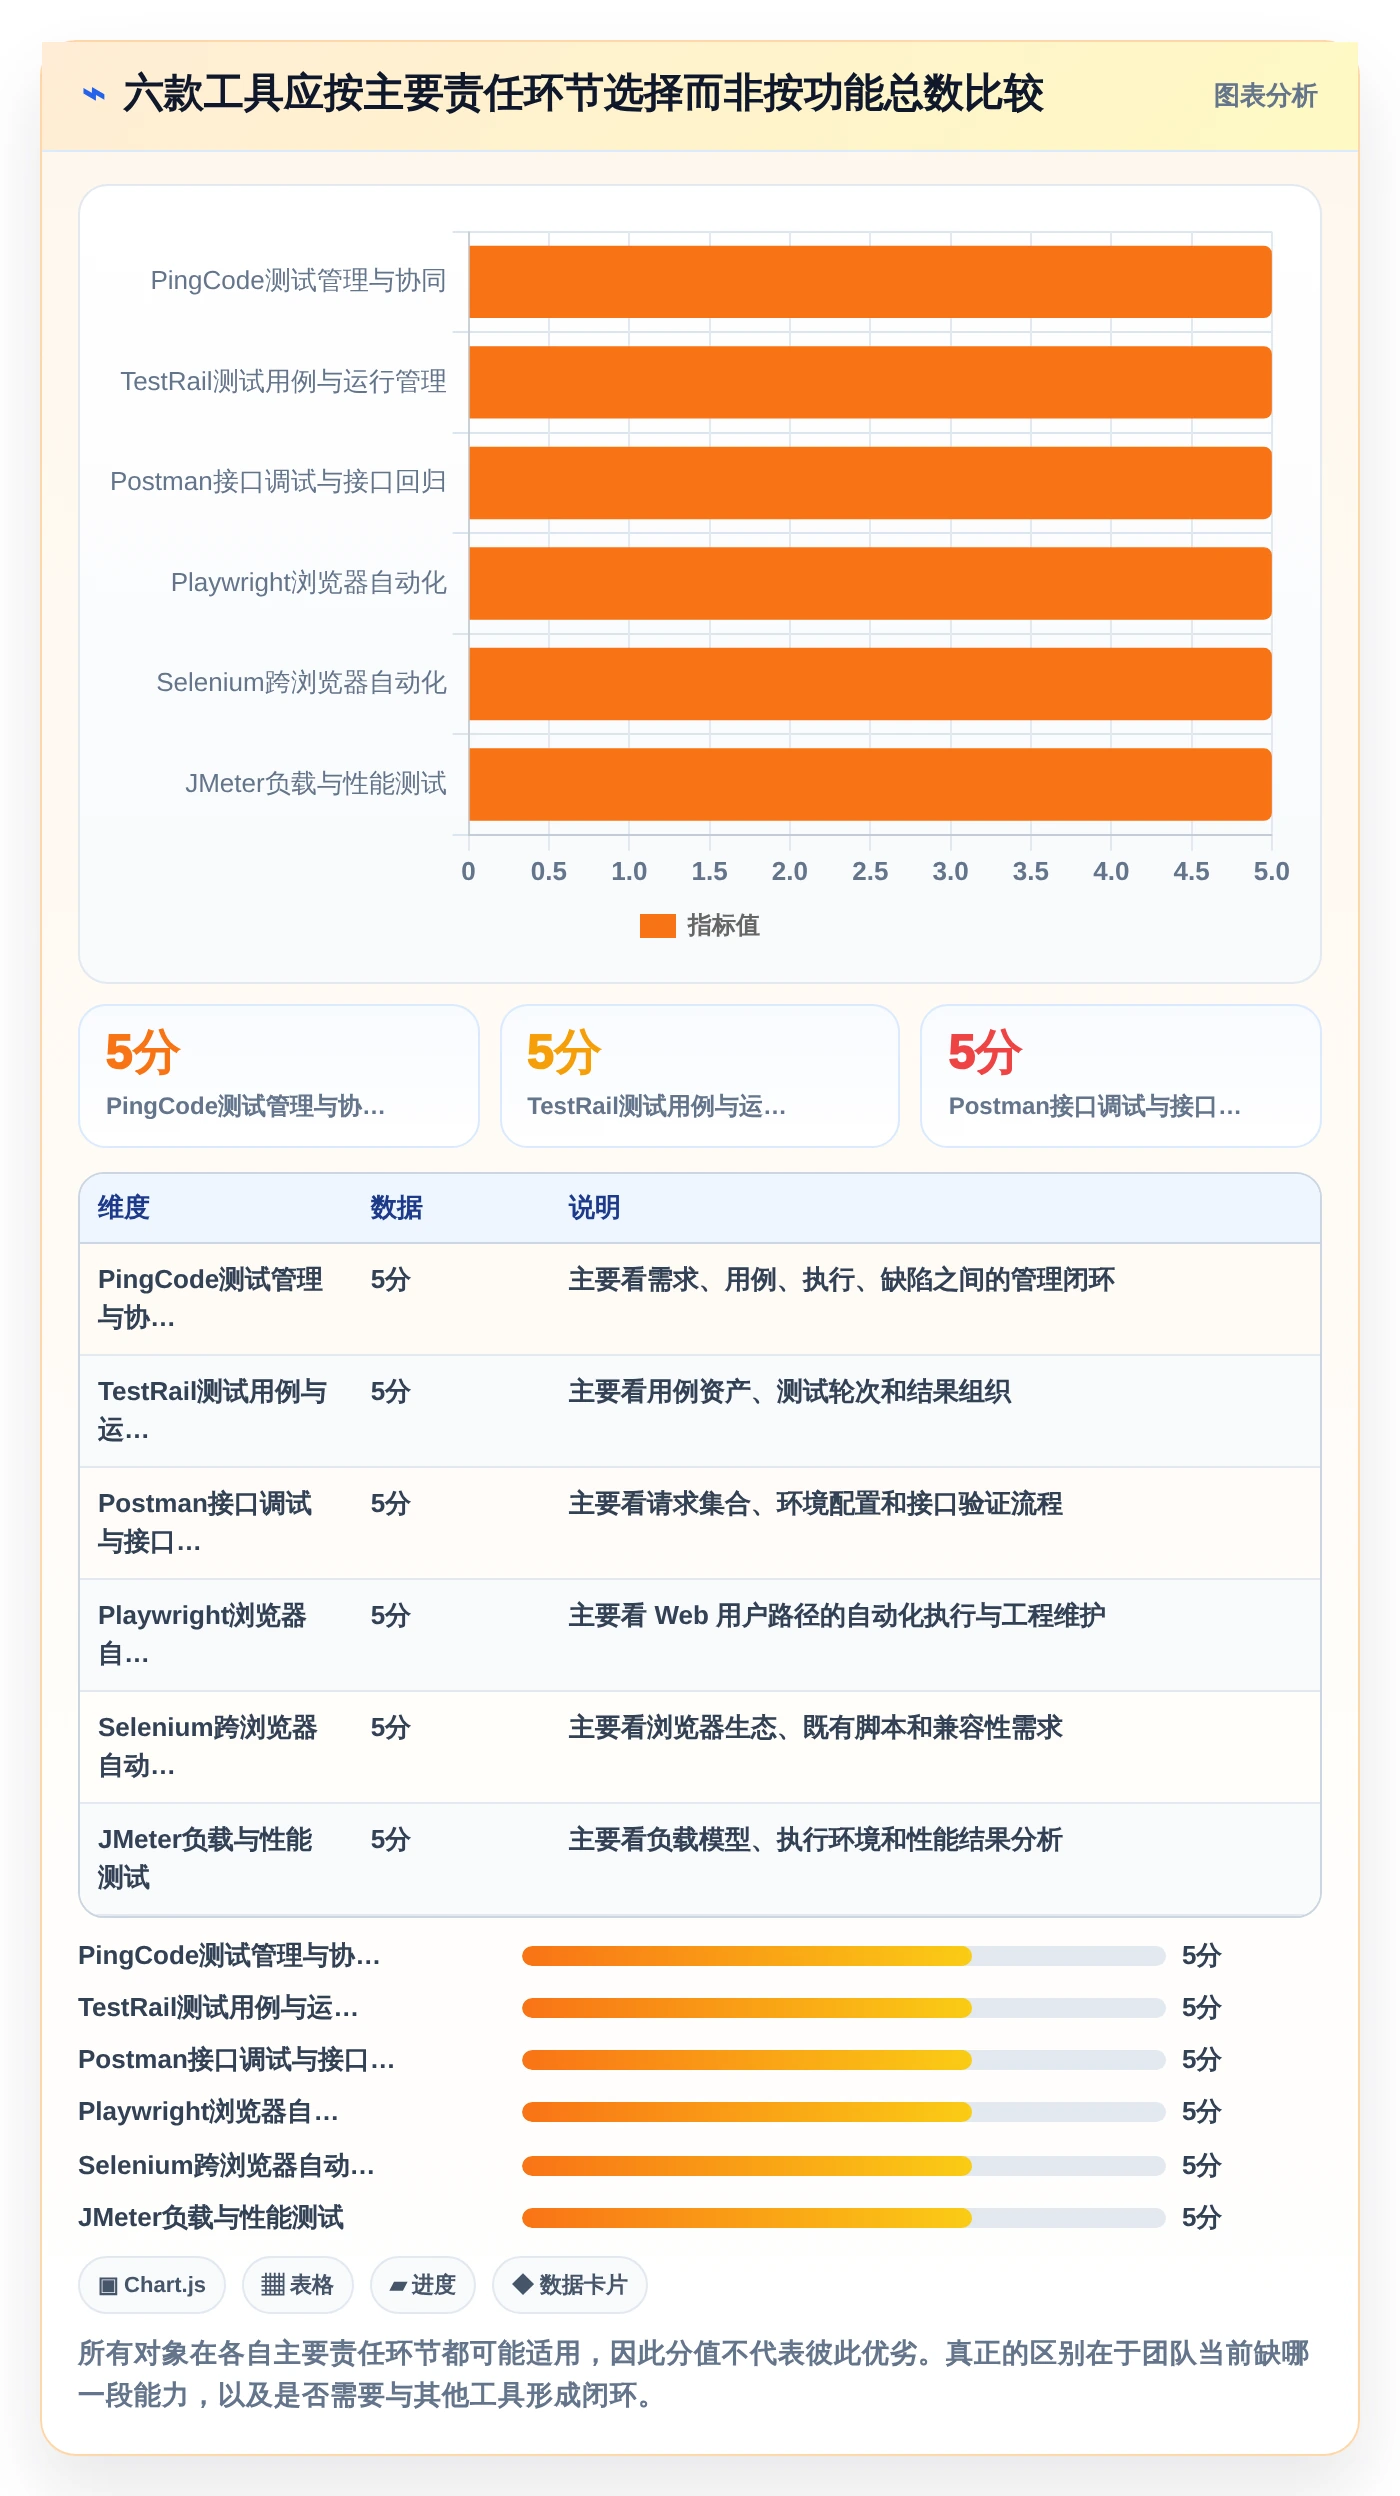
Task: Click the 表格 tag chip
Action: coord(298,2285)
